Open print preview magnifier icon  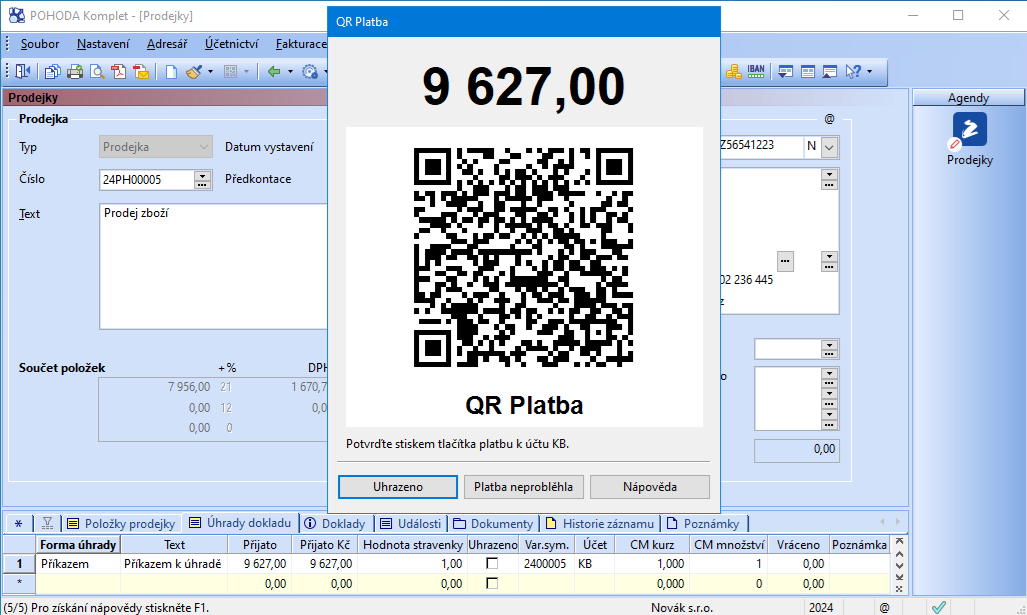pos(97,71)
